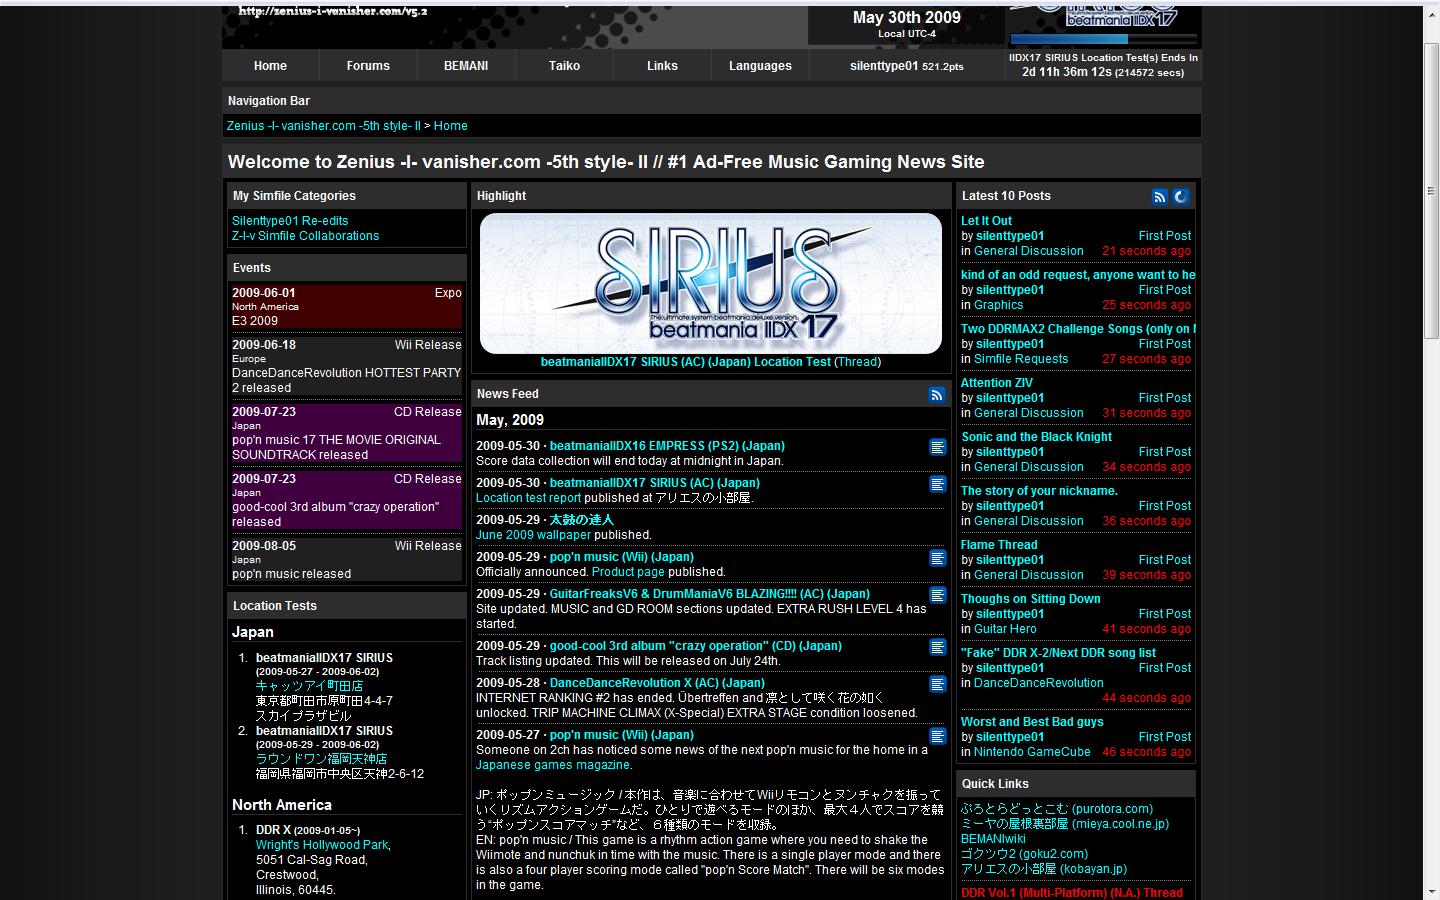Viewport: 1440px width, 900px height.
Task: Open Thoughs on Sitting Down thread
Action: pyautogui.click(x=1030, y=599)
